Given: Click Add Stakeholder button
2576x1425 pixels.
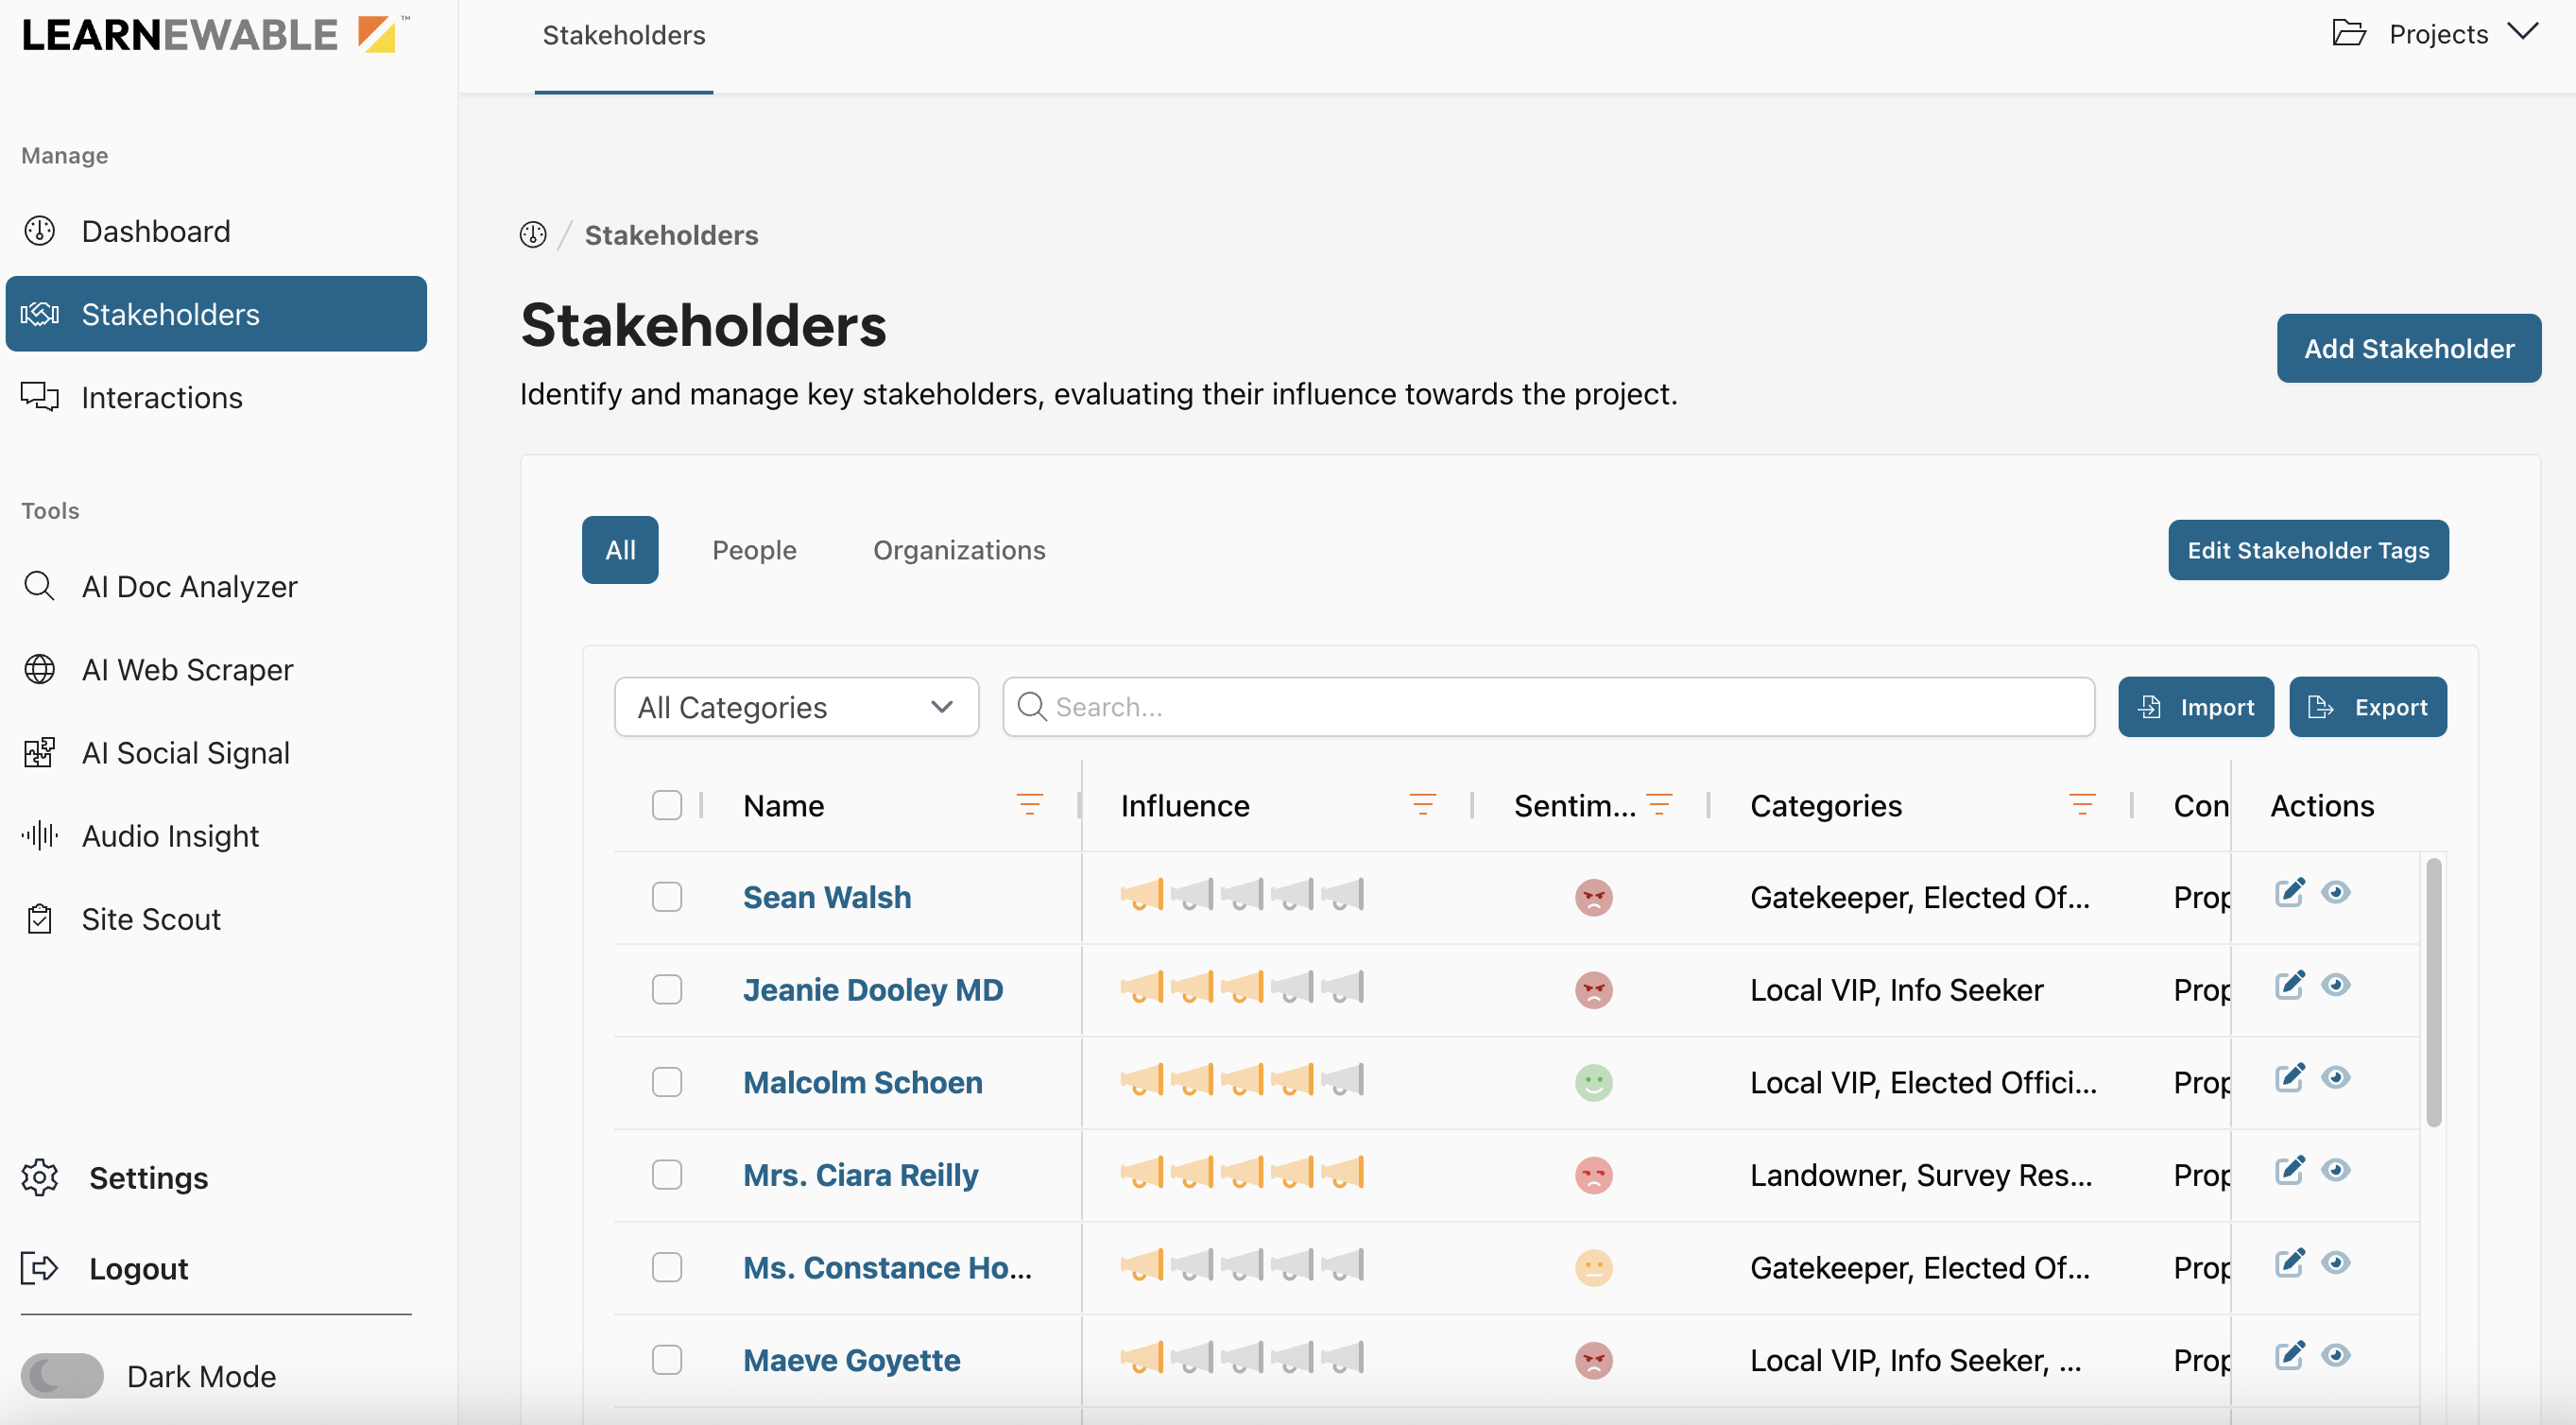Looking at the screenshot, I should point(2408,348).
